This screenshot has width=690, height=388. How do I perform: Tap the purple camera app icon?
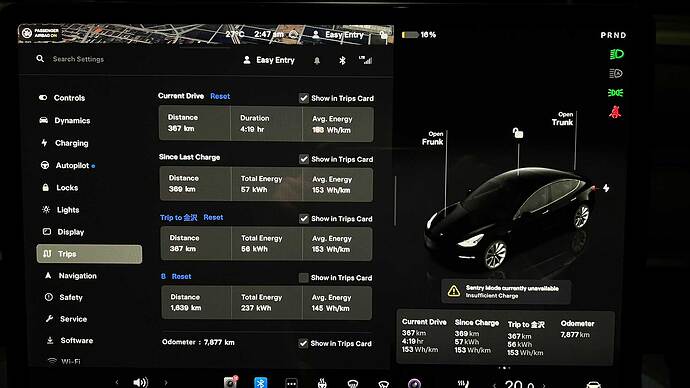point(414,383)
